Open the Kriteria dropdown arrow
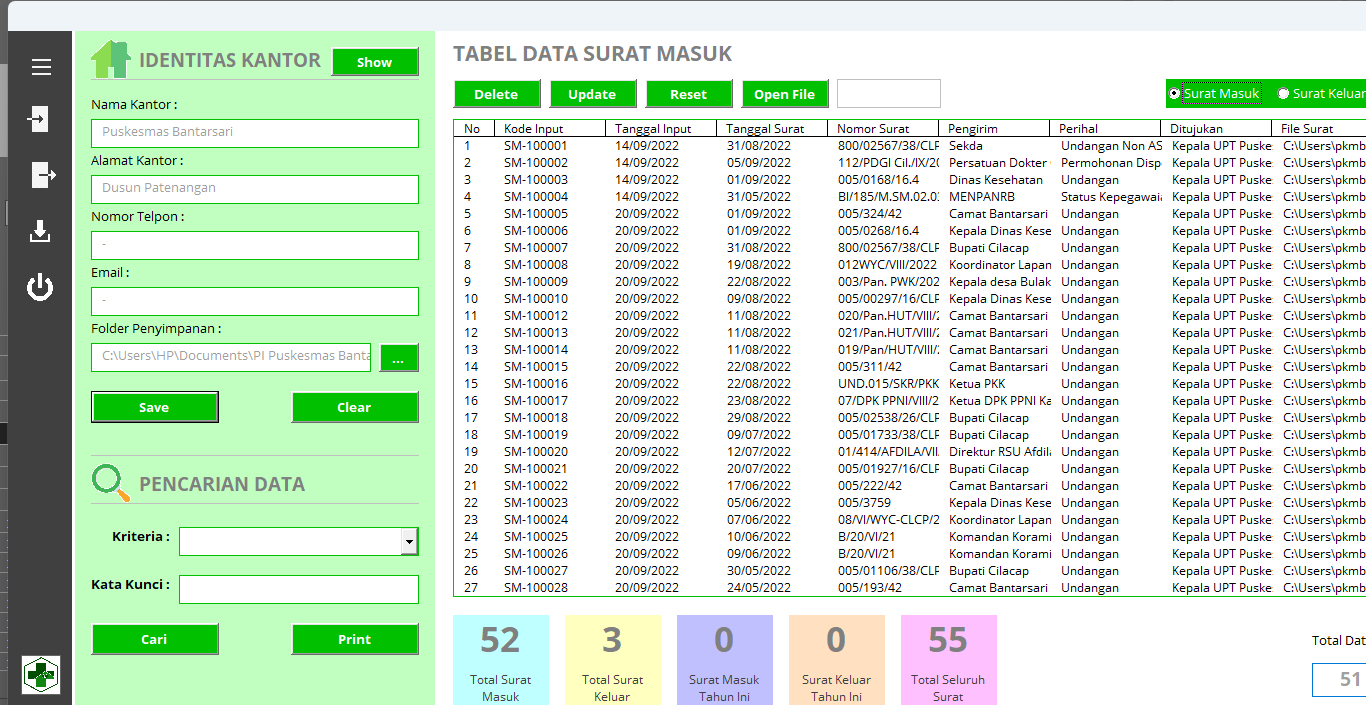 coord(409,541)
